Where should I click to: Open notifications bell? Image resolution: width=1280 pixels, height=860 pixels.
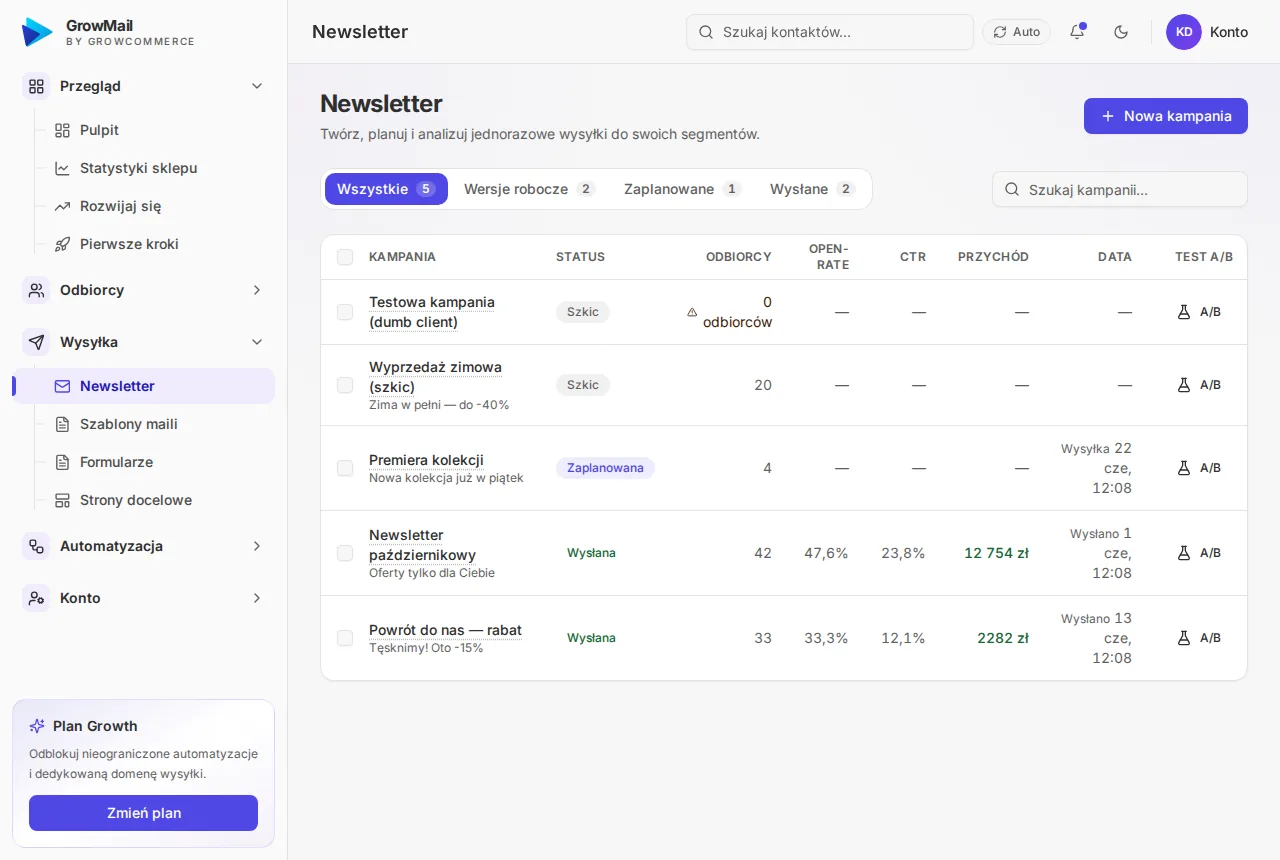click(1077, 32)
